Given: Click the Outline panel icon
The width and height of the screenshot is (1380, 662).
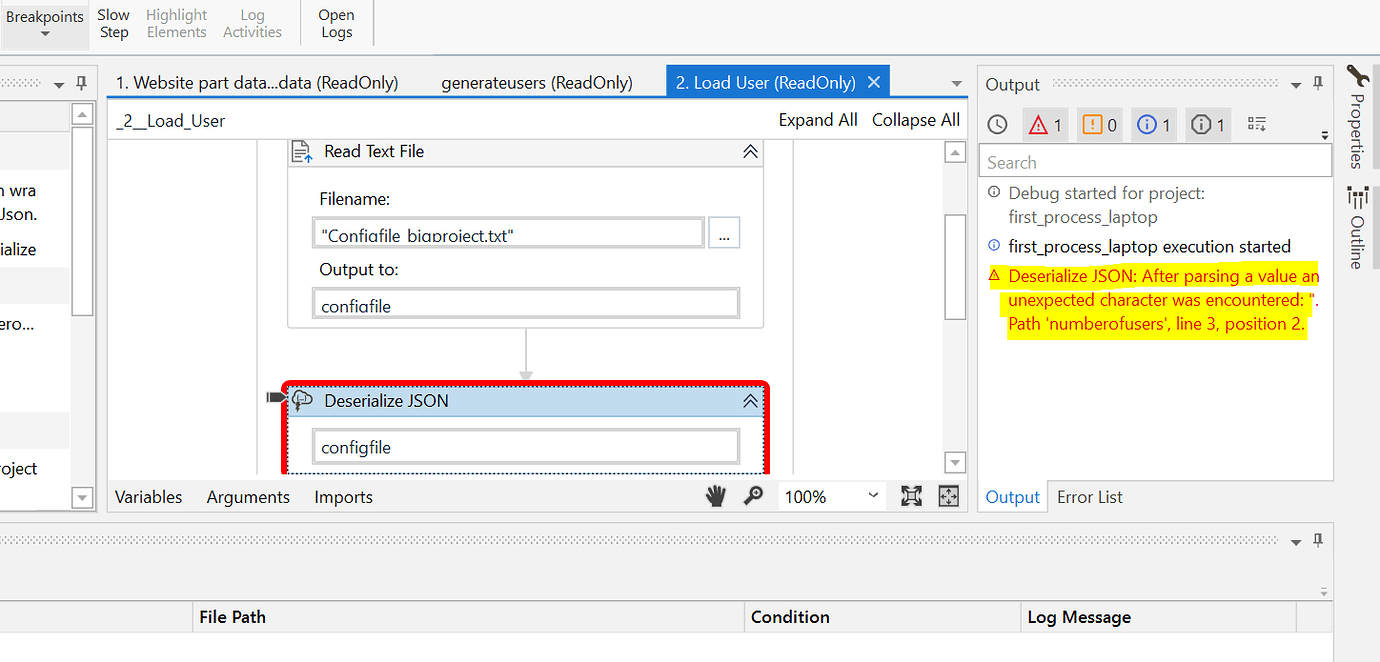Looking at the screenshot, I should point(1356,196).
